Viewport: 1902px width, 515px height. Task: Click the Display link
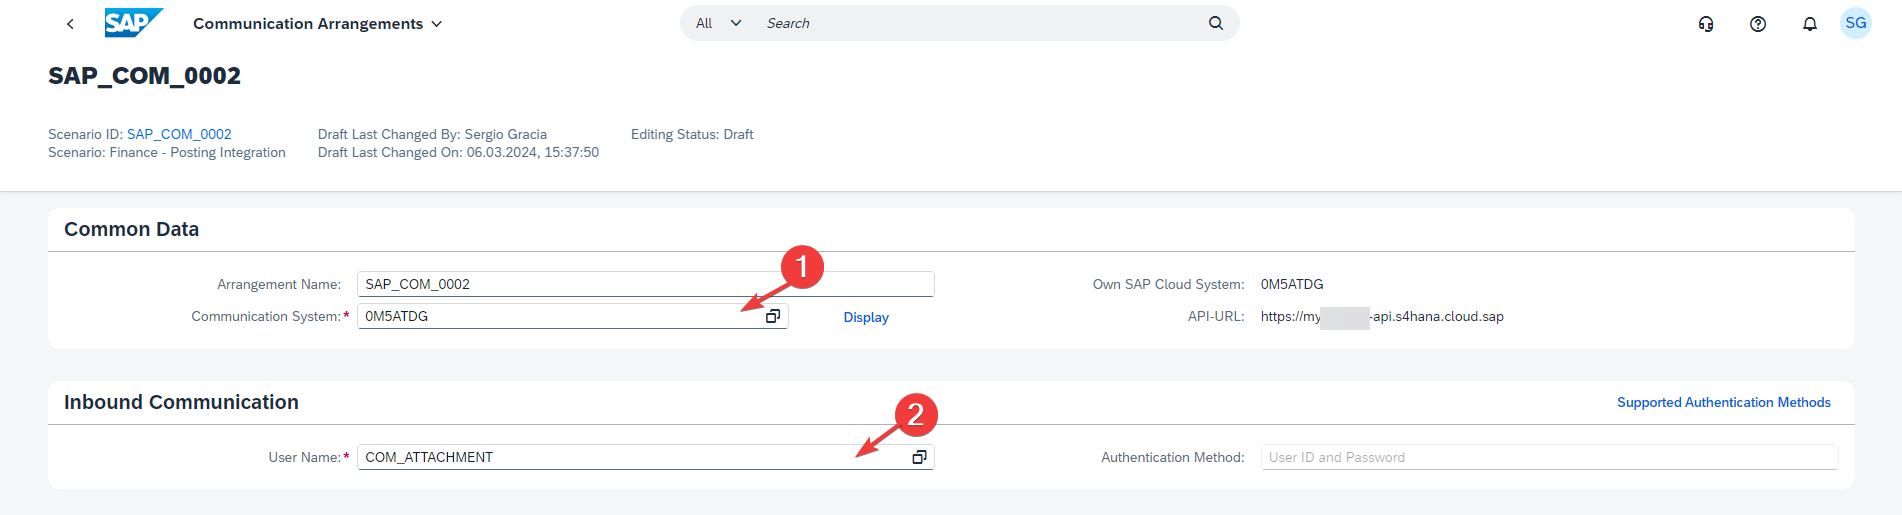point(866,317)
